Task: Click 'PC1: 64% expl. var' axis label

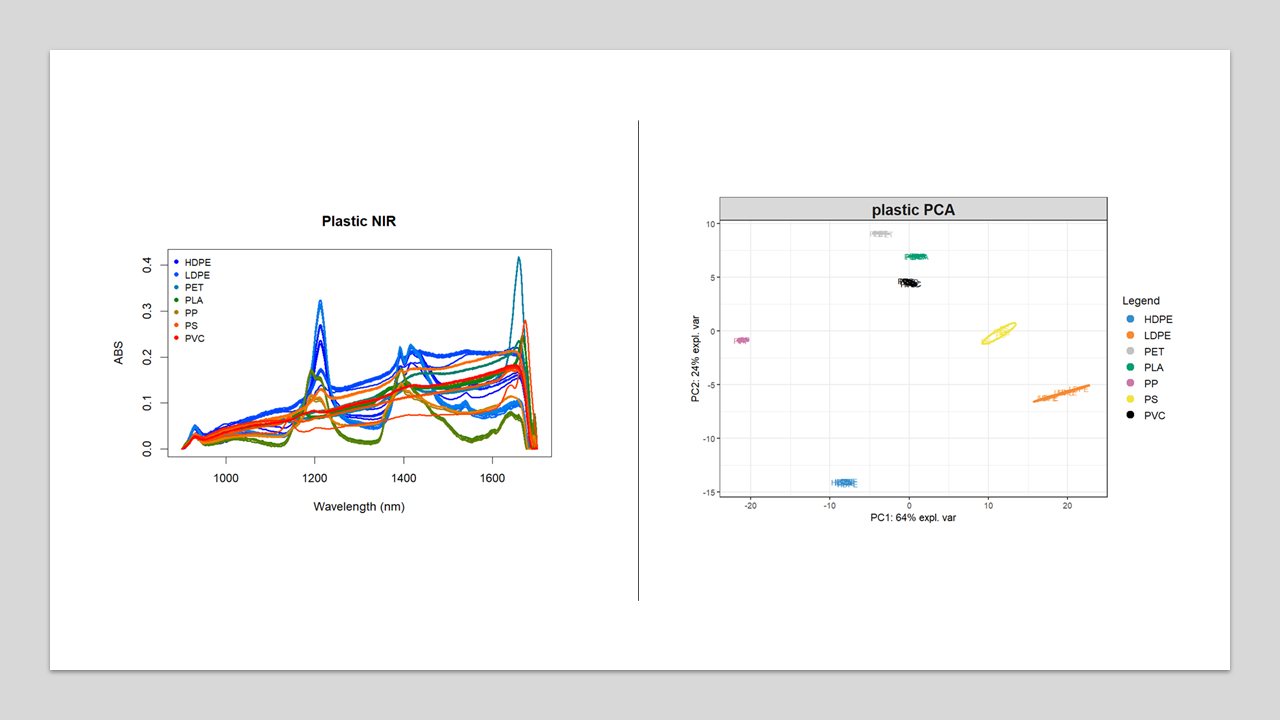Action: point(913,518)
